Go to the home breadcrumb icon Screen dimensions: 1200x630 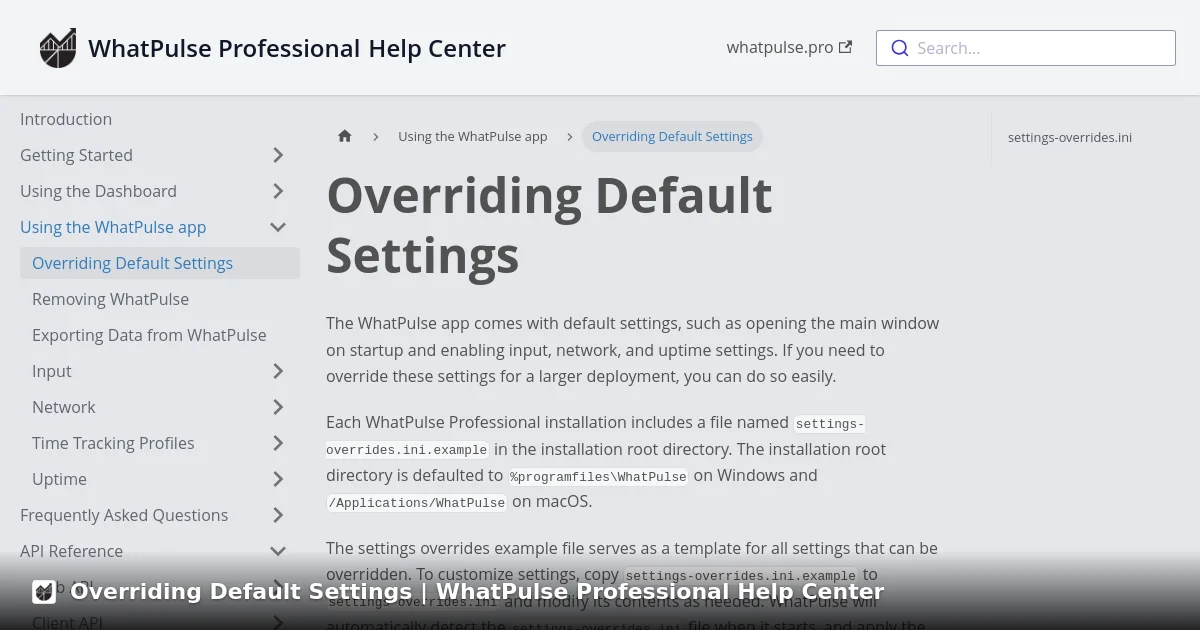(x=345, y=136)
